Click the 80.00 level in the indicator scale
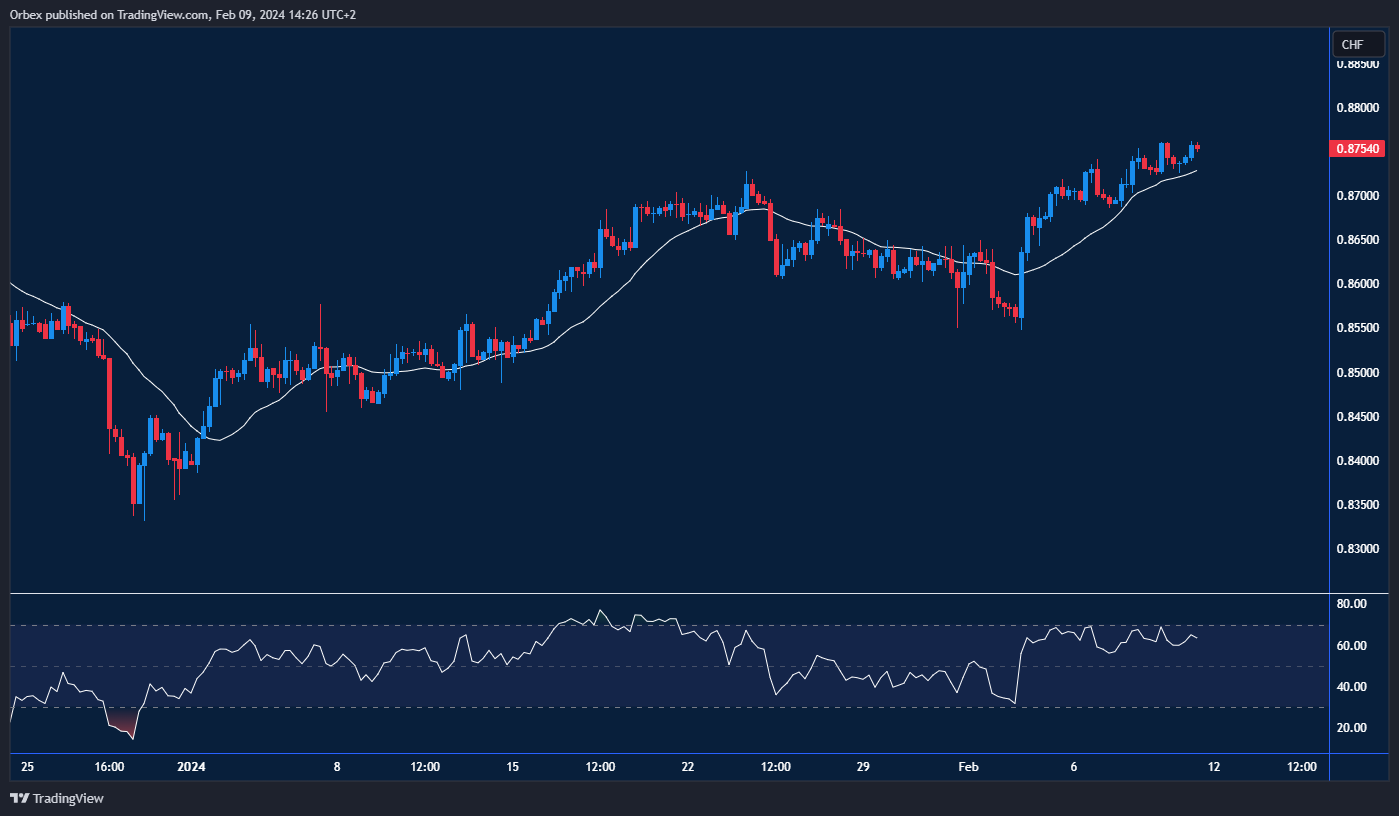The height and width of the screenshot is (816, 1399). pyautogui.click(x=1350, y=603)
